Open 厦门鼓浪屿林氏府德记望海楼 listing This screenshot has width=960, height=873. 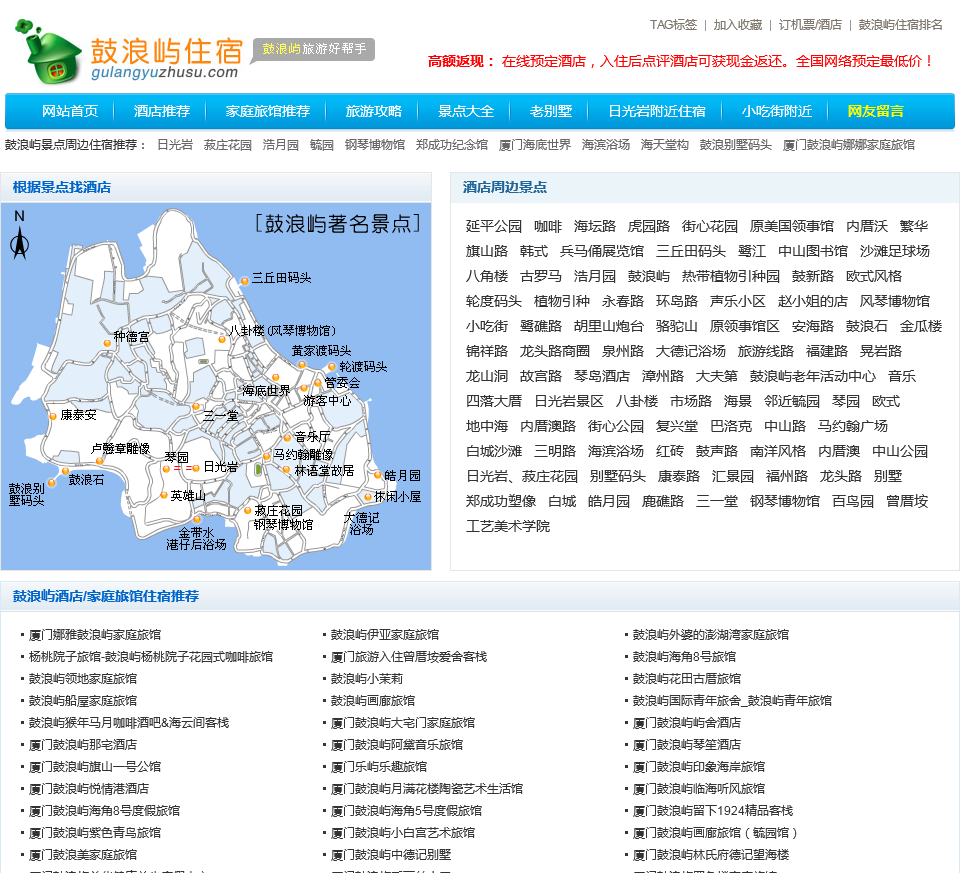pos(710,855)
